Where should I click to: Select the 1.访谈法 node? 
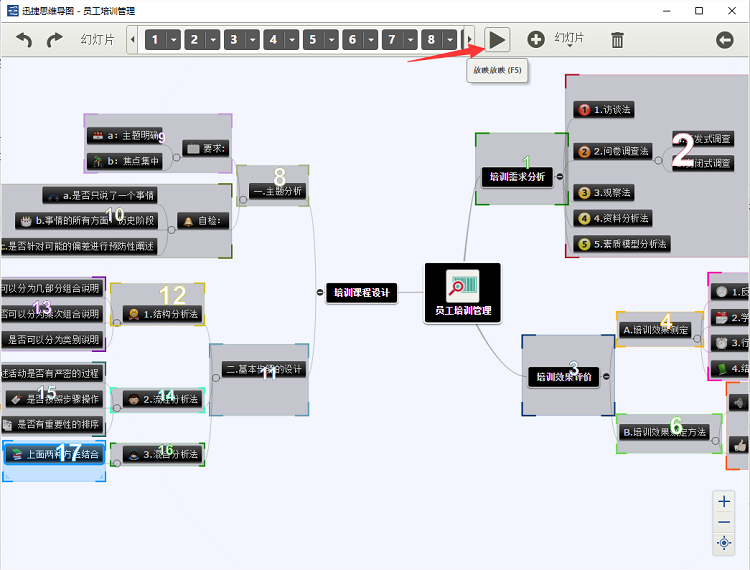click(x=604, y=110)
